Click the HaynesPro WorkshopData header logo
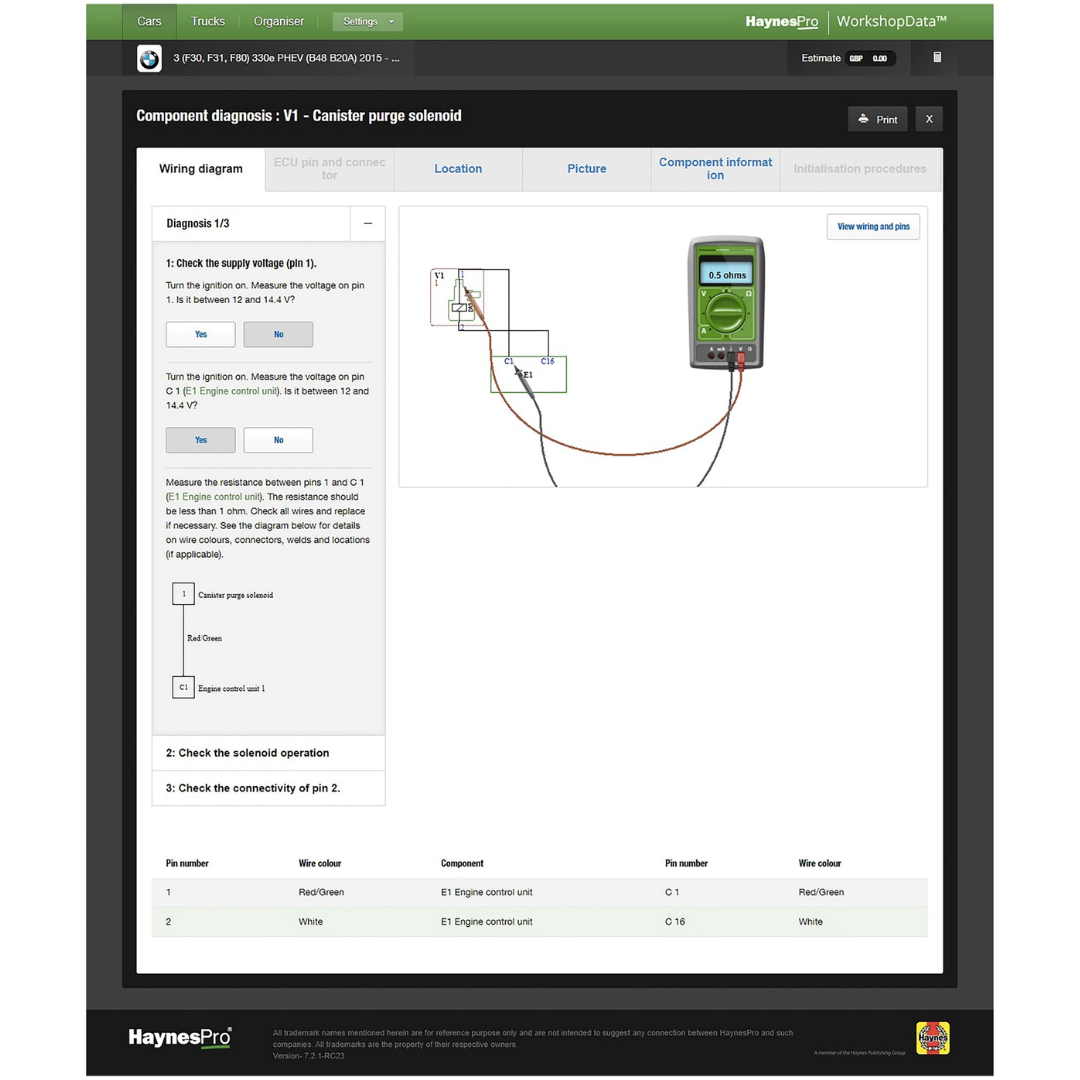The height and width of the screenshot is (1080, 1080). 846,21
